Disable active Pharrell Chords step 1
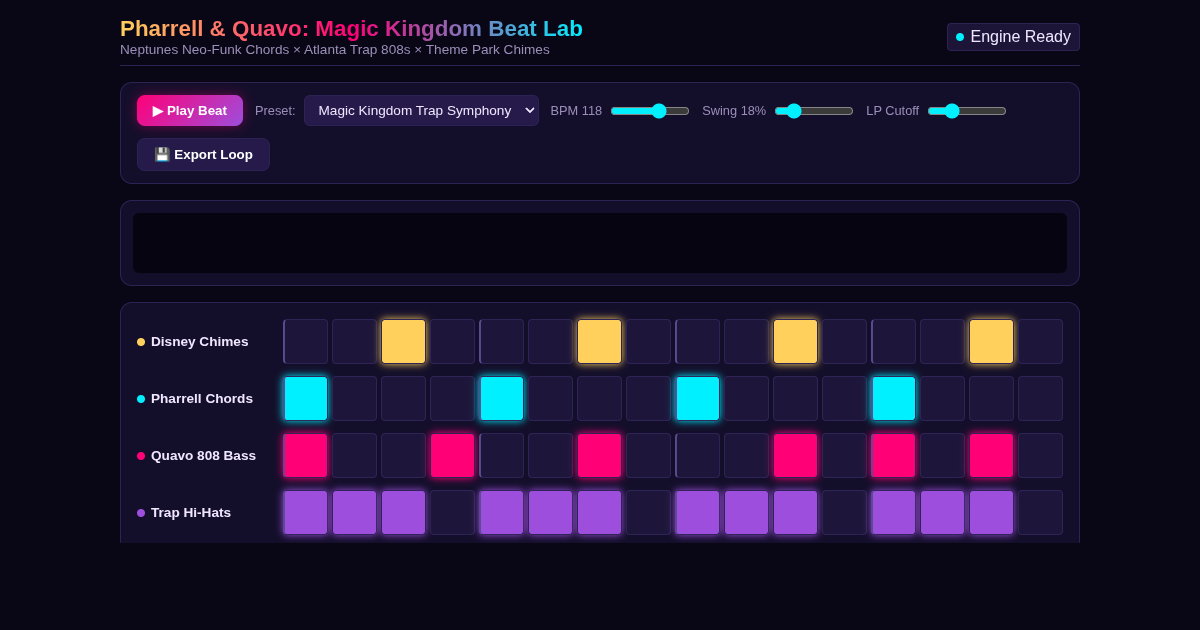Screen dimensions: 1200x630 click(306, 399)
